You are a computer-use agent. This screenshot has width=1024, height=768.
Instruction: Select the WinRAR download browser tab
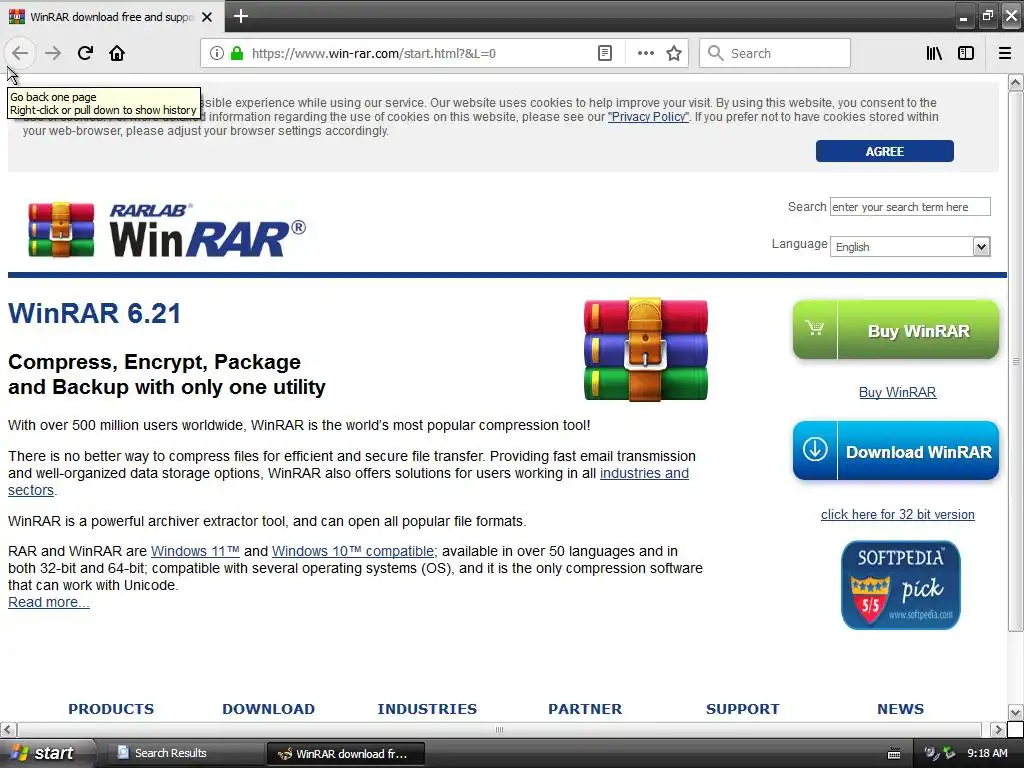click(x=112, y=17)
